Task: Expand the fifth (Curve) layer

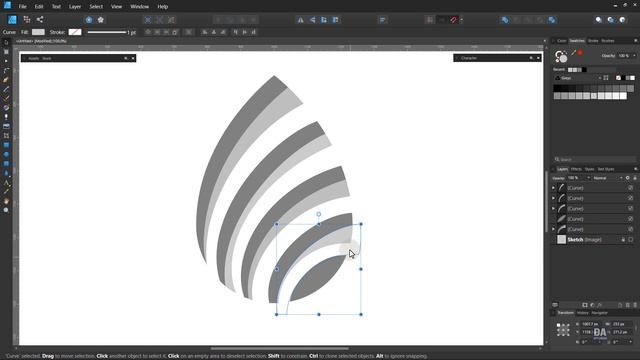Action: coord(554,229)
